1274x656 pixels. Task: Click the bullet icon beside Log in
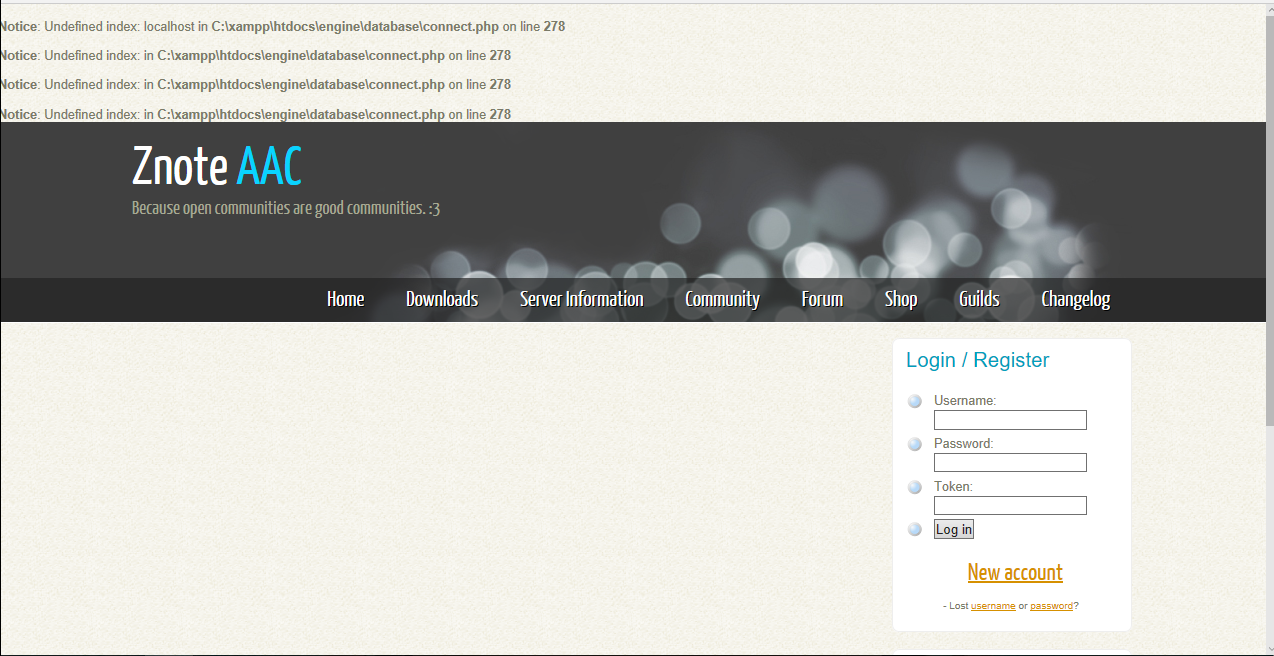point(914,529)
